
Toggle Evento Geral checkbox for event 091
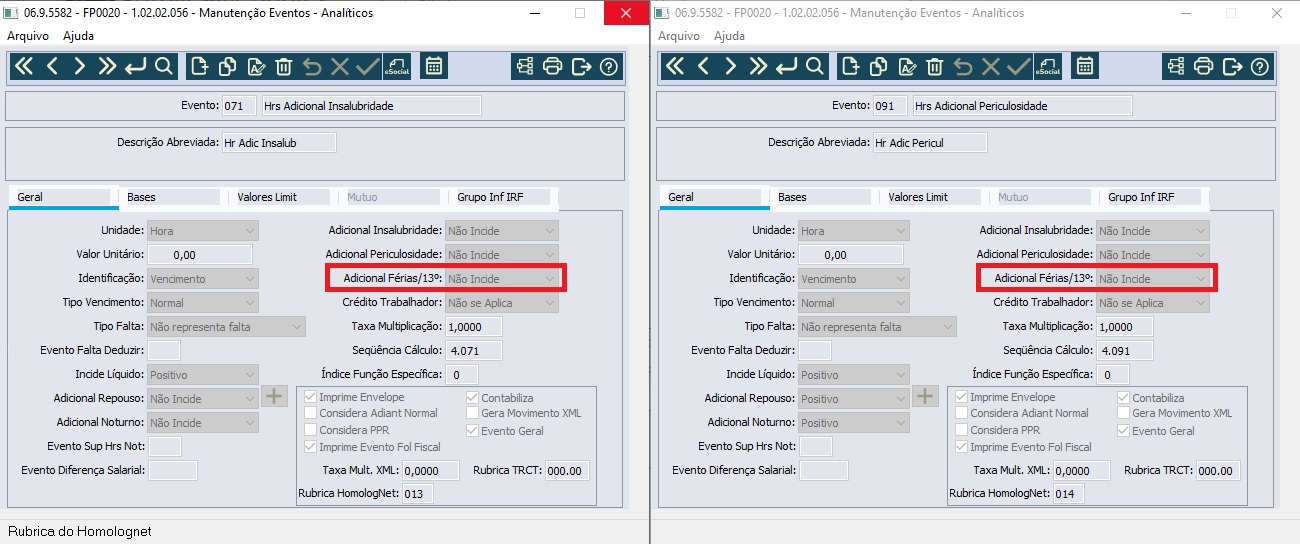point(1124,430)
